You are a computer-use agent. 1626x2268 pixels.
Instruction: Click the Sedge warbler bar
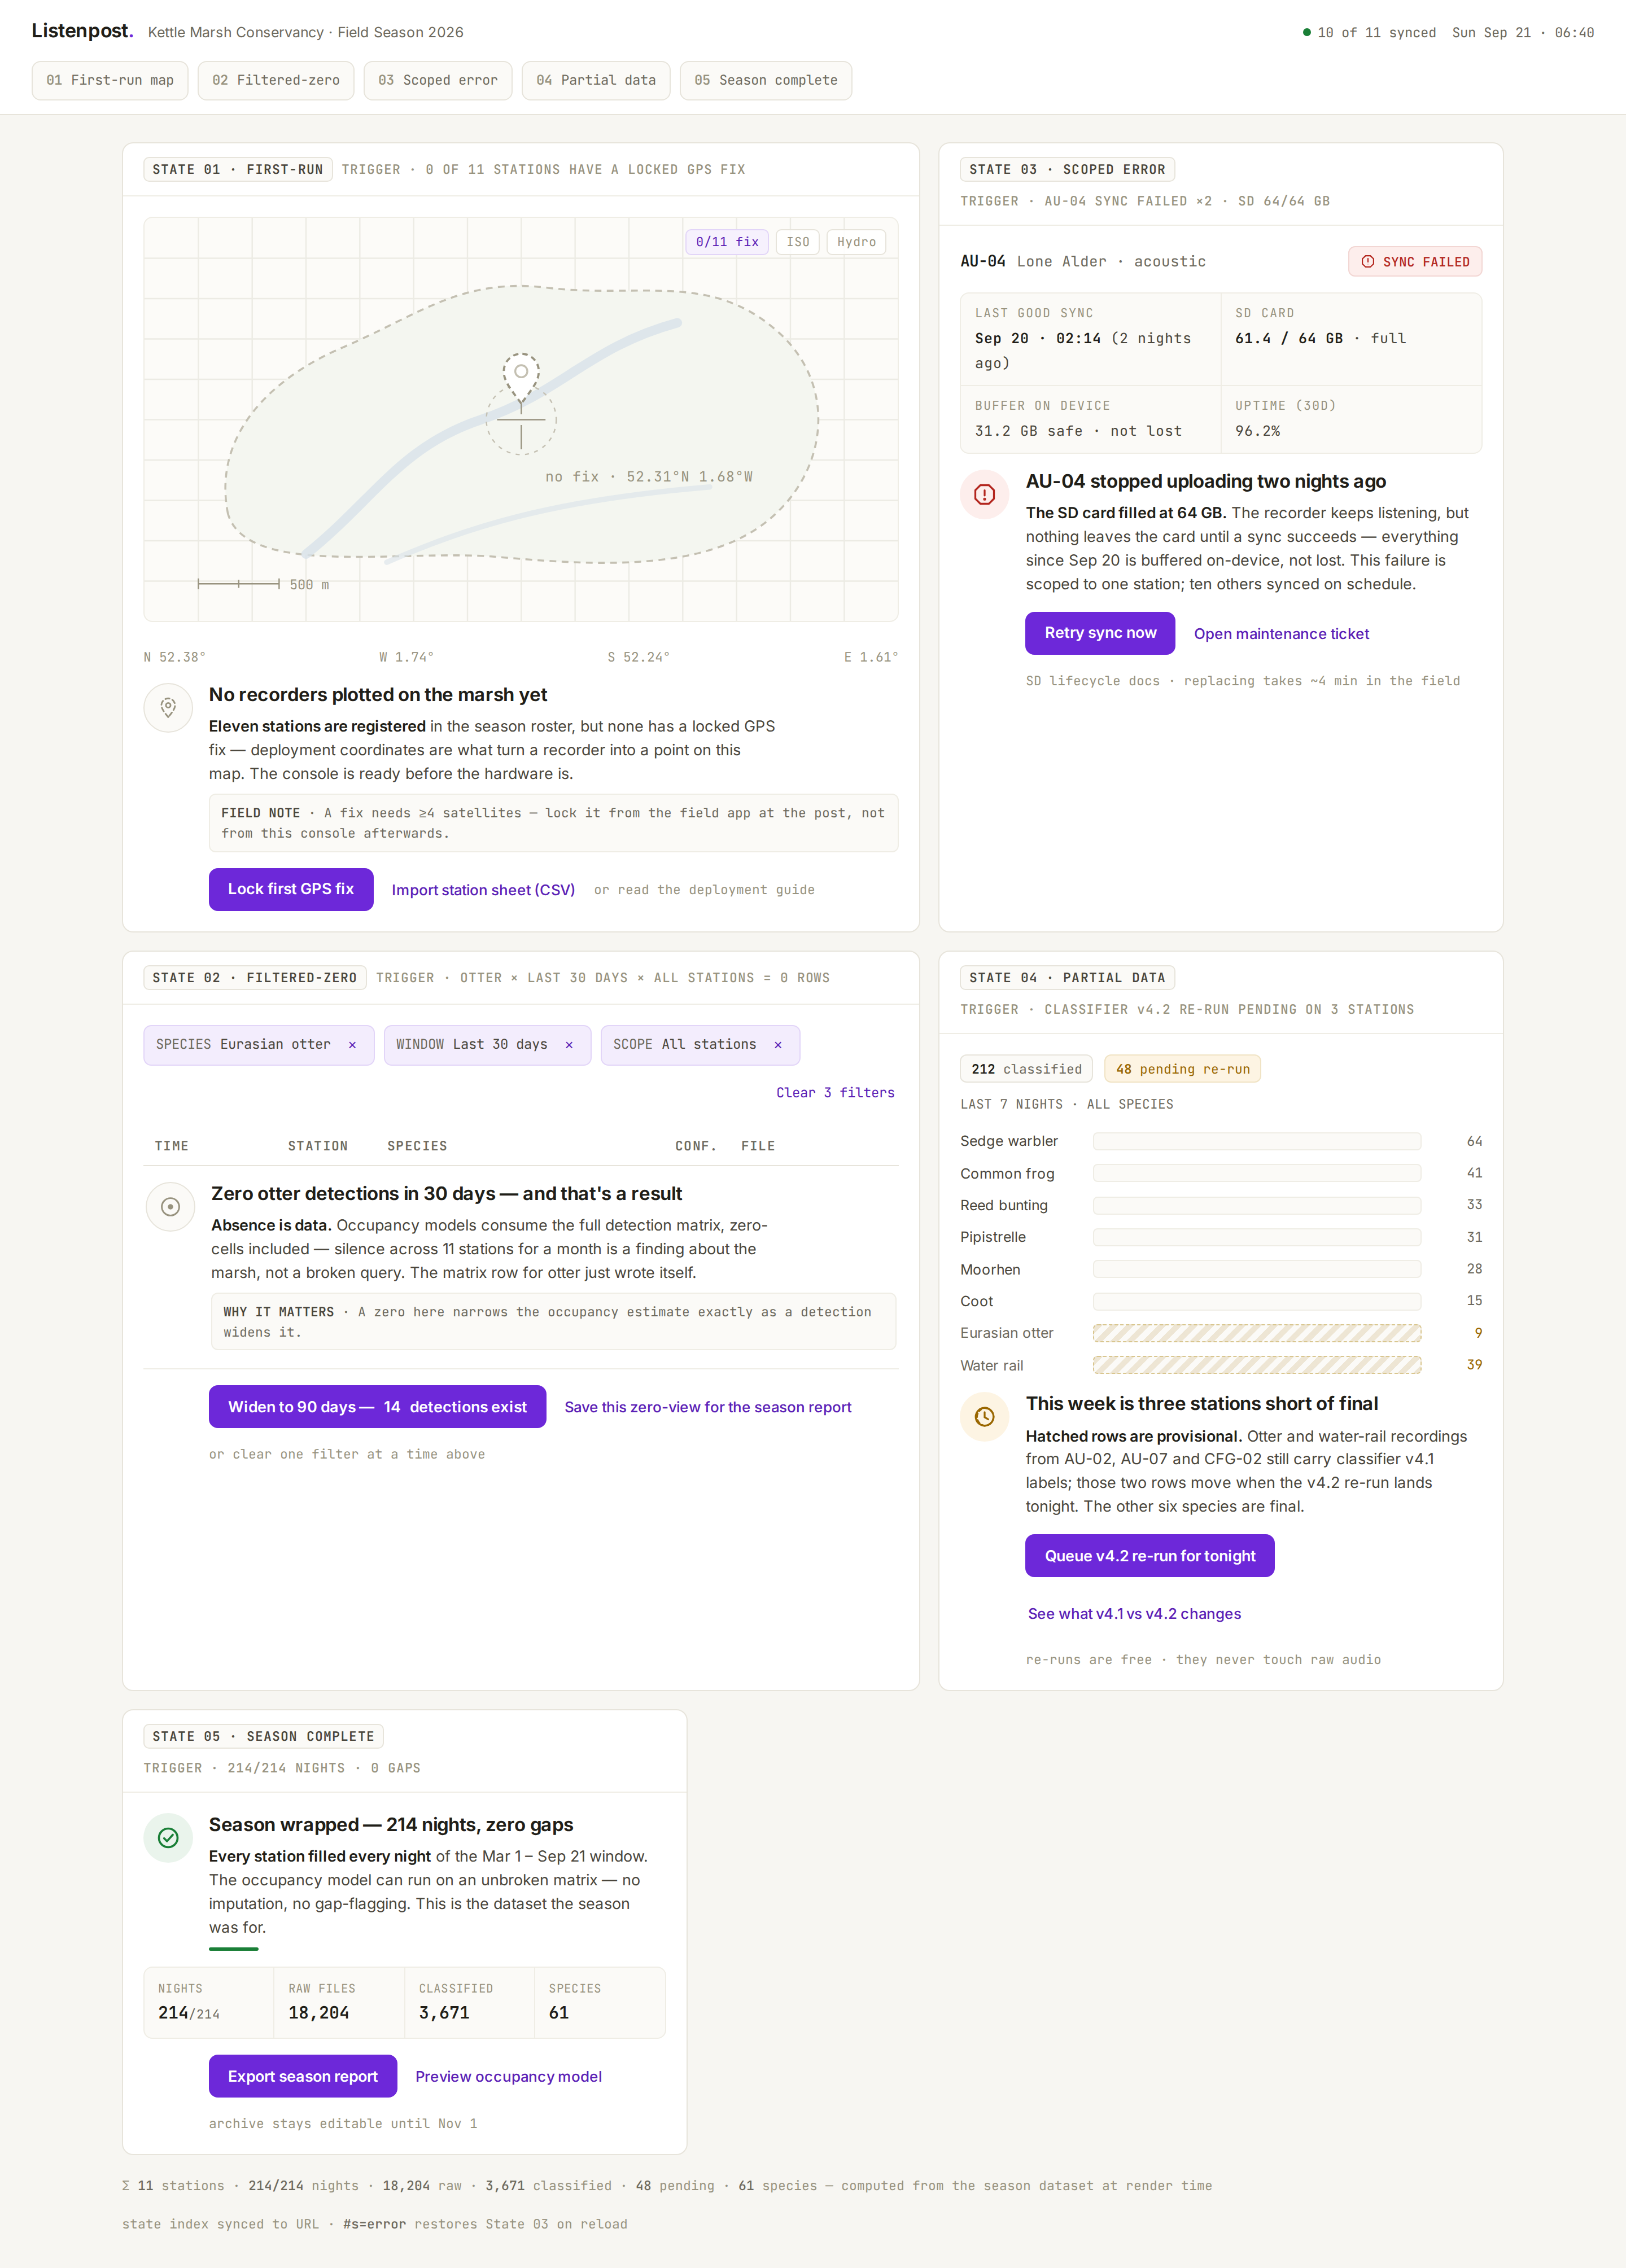1257,1141
